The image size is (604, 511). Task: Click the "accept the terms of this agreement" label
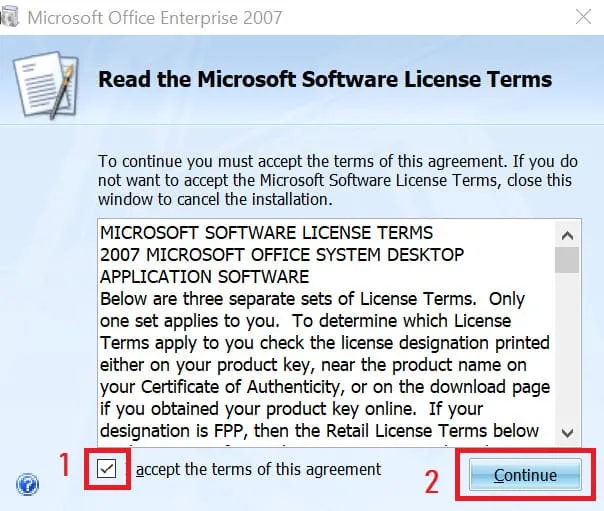pyautogui.click(x=258, y=469)
